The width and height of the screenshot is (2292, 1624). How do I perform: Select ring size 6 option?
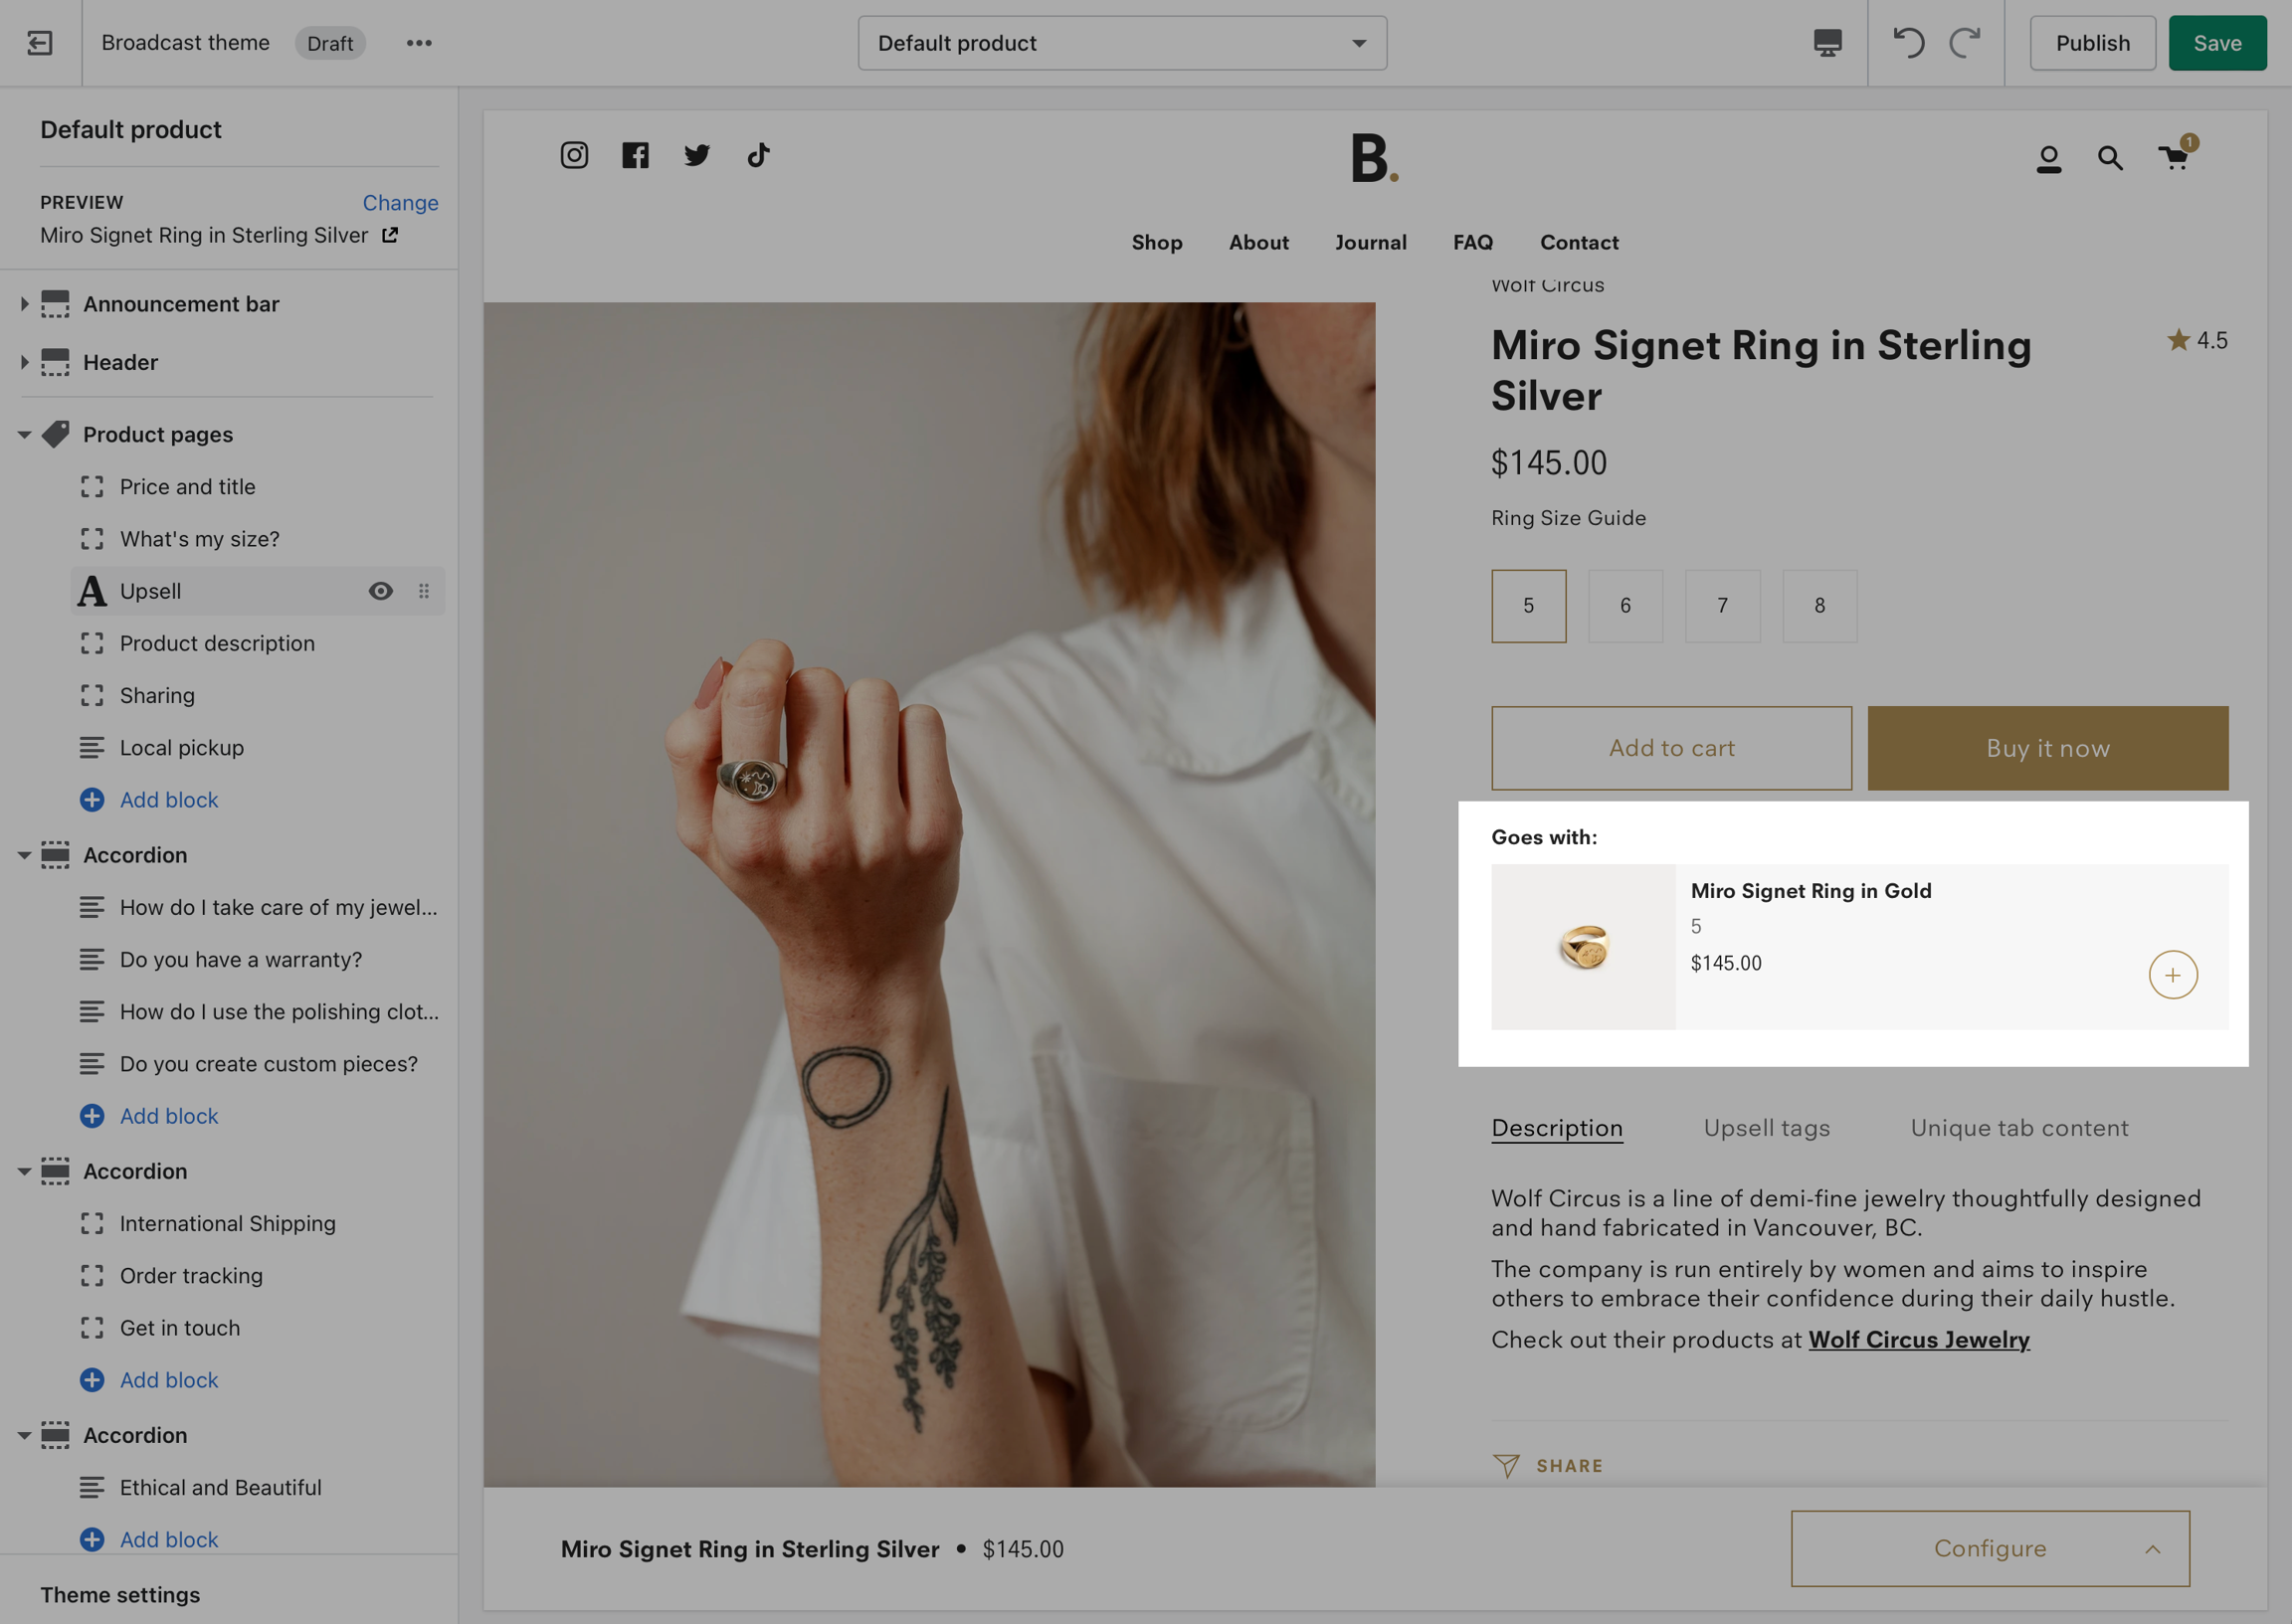pos(1625,606)
